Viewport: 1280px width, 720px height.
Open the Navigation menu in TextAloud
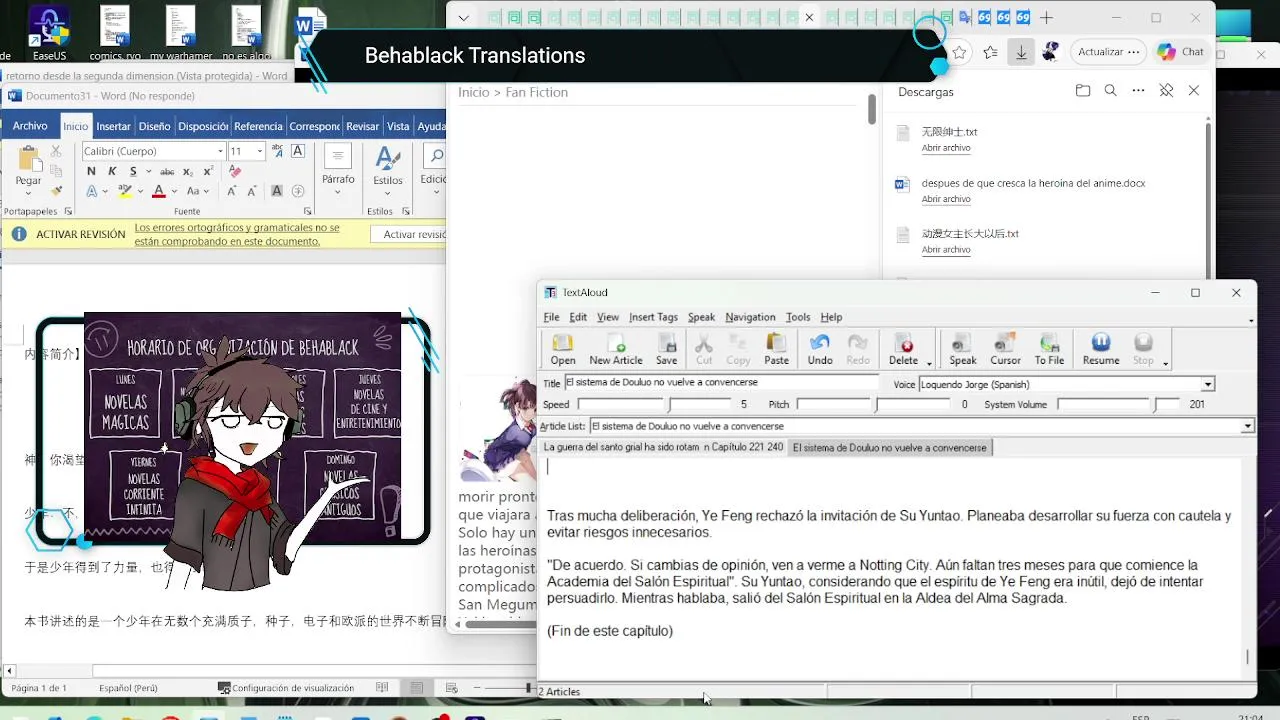[750, 317]
